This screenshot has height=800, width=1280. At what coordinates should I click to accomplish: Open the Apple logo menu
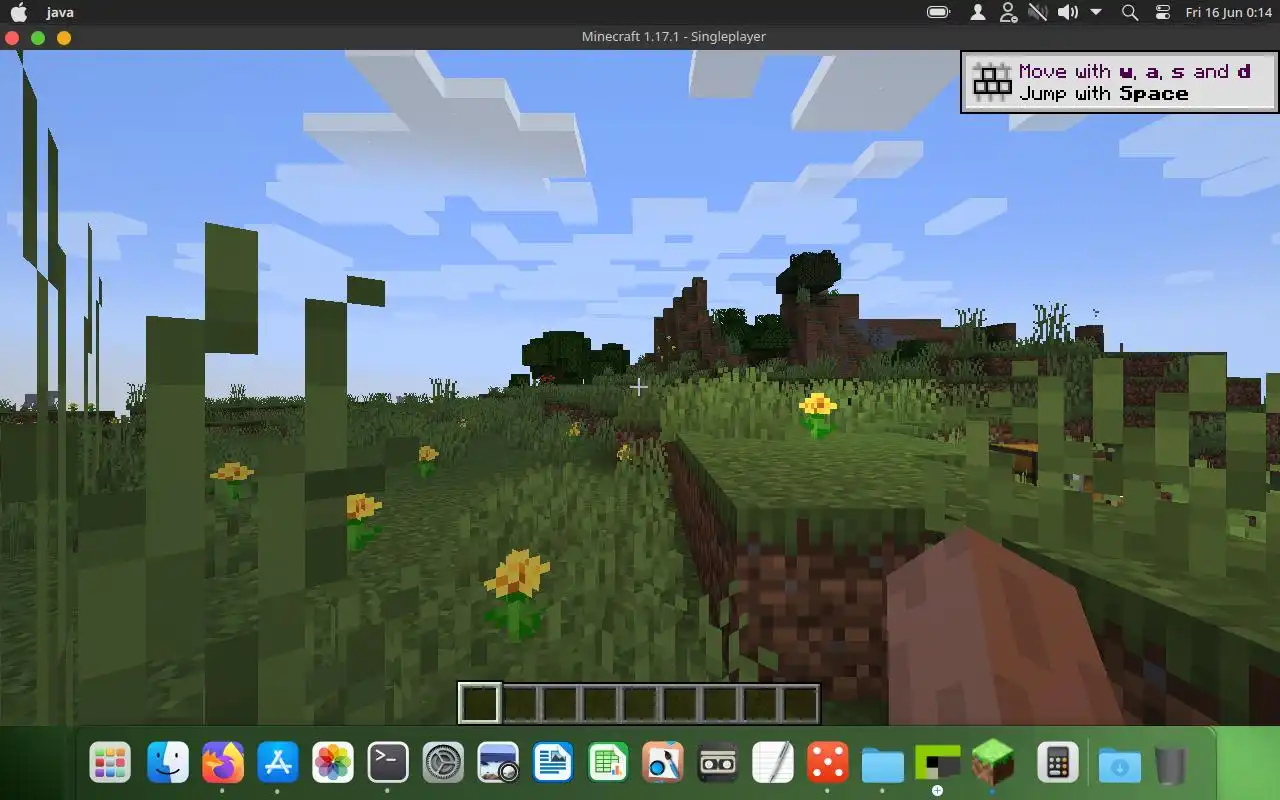click(19, 12)
